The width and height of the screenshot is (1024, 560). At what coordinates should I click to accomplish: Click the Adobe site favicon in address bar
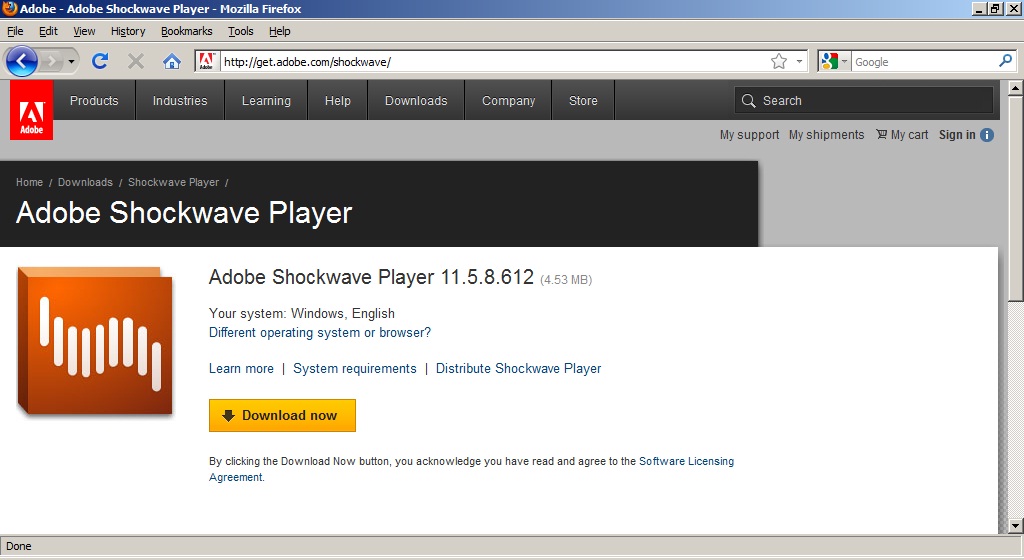pos(206,61)
